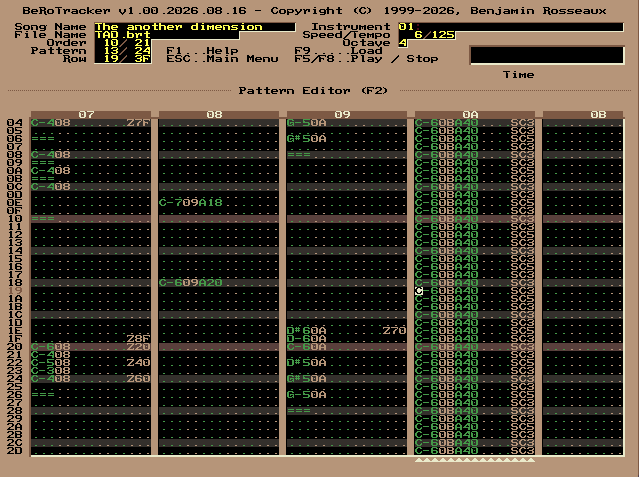Viewport: 639px width, 477px height.
Task: Click the cursor cell at row 19, channel 0A
Action: [x=419, y=291]
